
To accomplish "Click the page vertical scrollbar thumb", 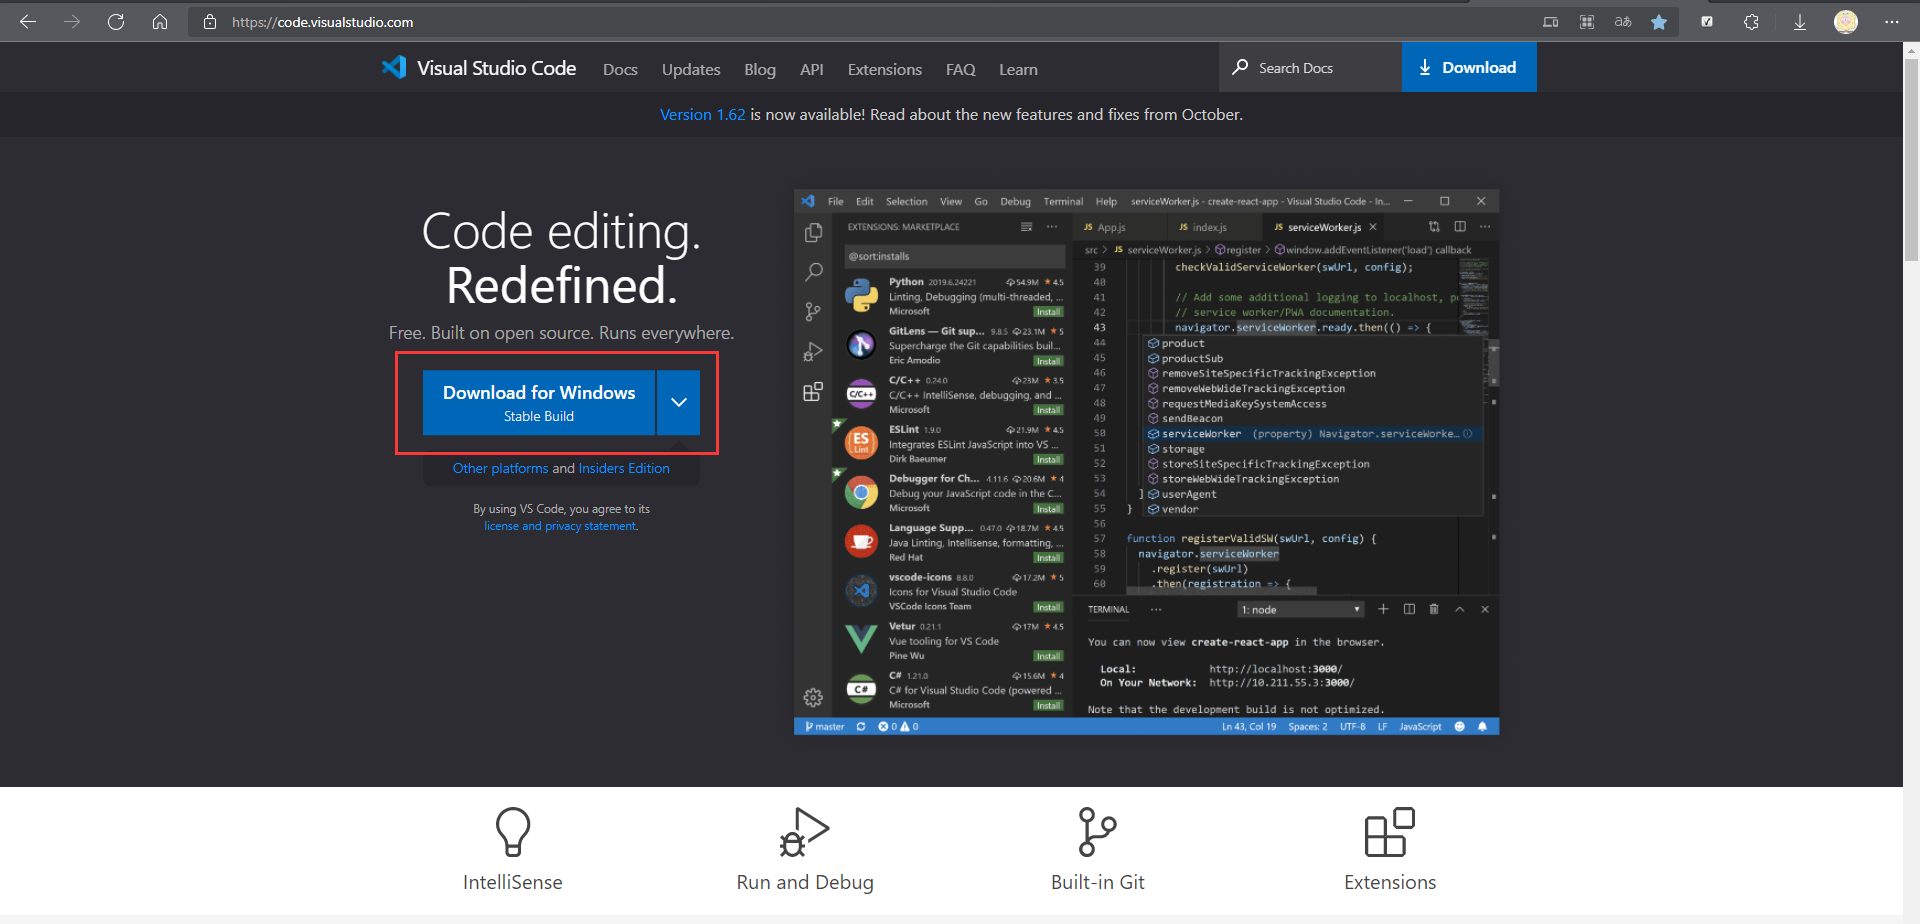I will (1911, 160).
